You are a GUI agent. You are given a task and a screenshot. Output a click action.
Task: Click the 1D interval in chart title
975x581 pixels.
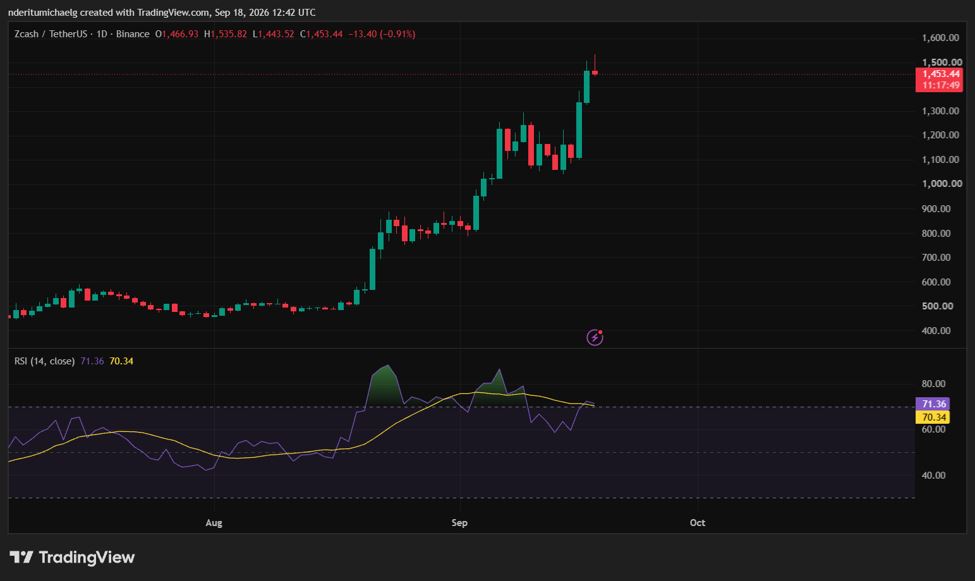click(102, 34)
